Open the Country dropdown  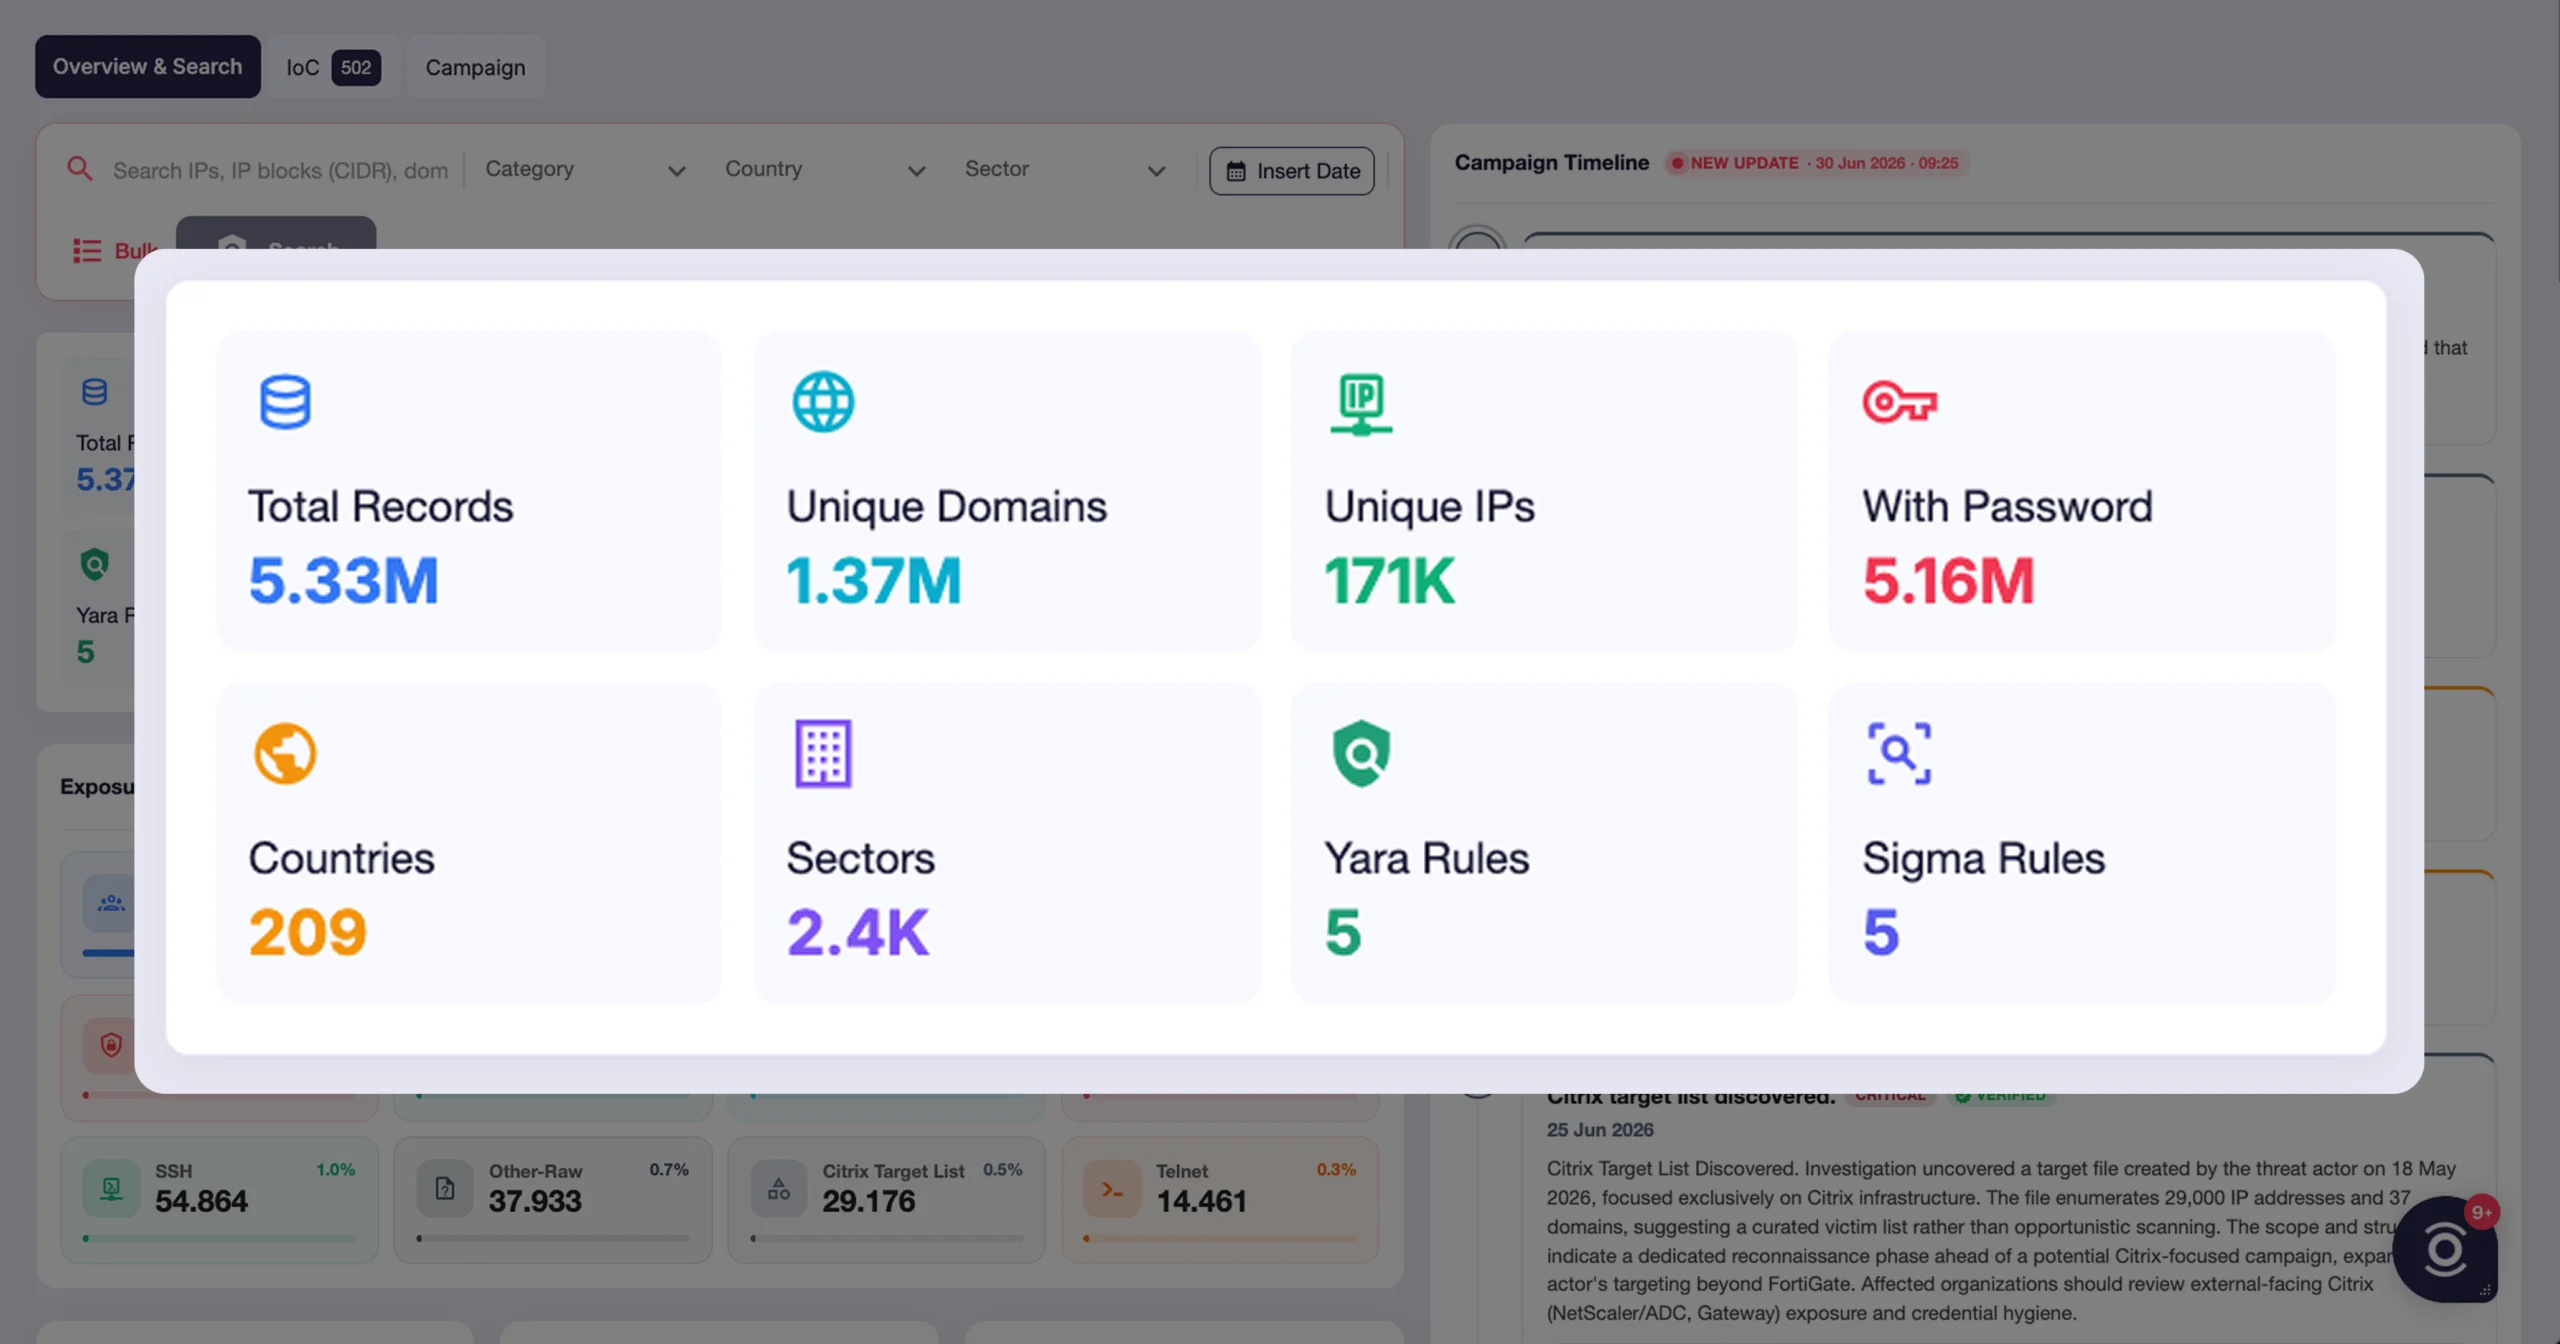pyautogui.click(x=825, y=169)
